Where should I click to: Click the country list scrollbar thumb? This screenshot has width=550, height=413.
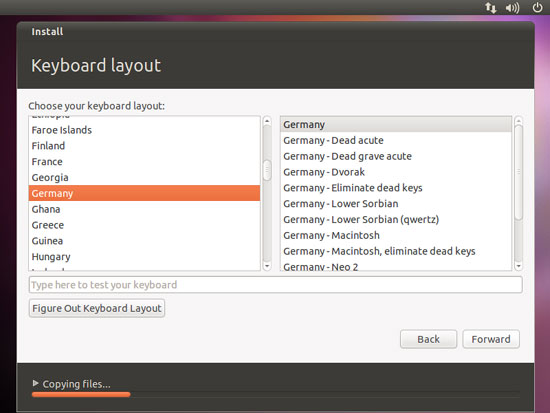coord(267,170)
